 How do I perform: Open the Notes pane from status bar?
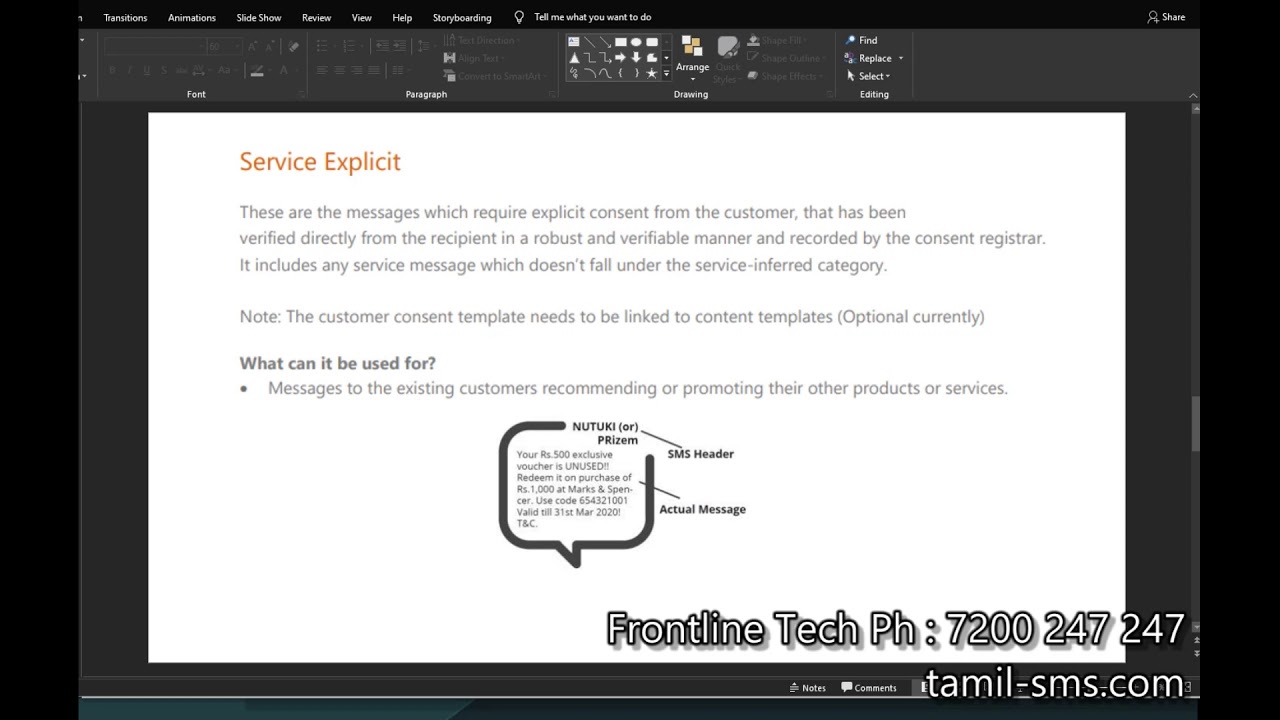pos(808,688)
